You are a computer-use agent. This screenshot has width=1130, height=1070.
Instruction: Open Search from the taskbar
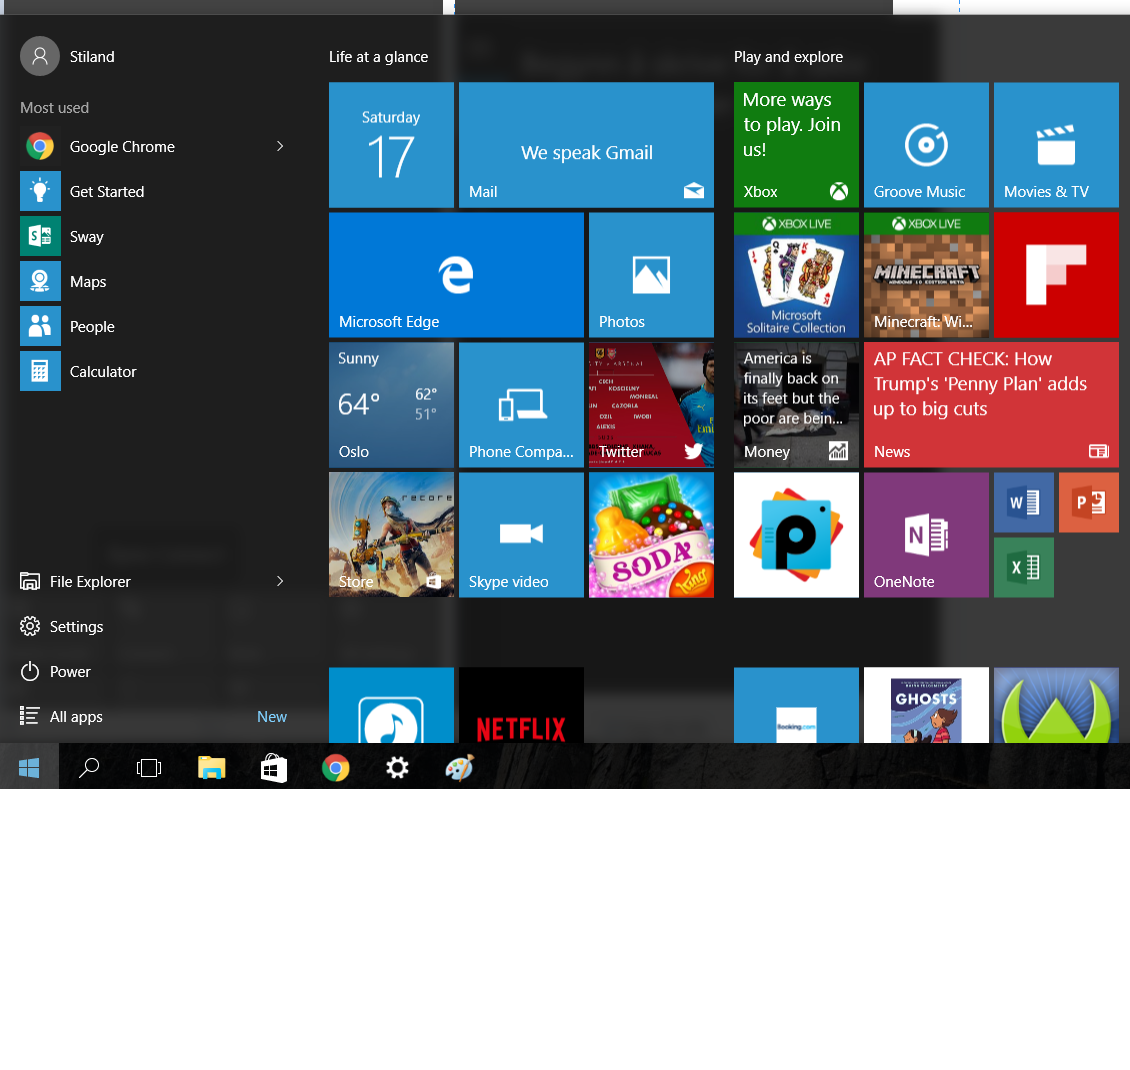(89, 767)
